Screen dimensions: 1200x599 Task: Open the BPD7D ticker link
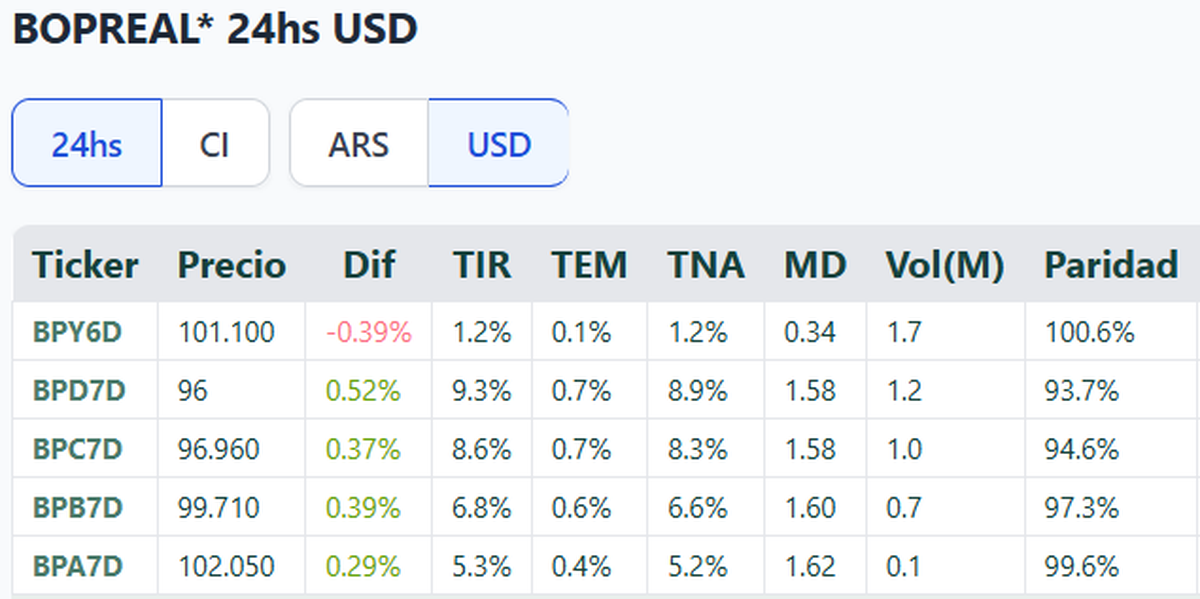[x=78, y=391]
